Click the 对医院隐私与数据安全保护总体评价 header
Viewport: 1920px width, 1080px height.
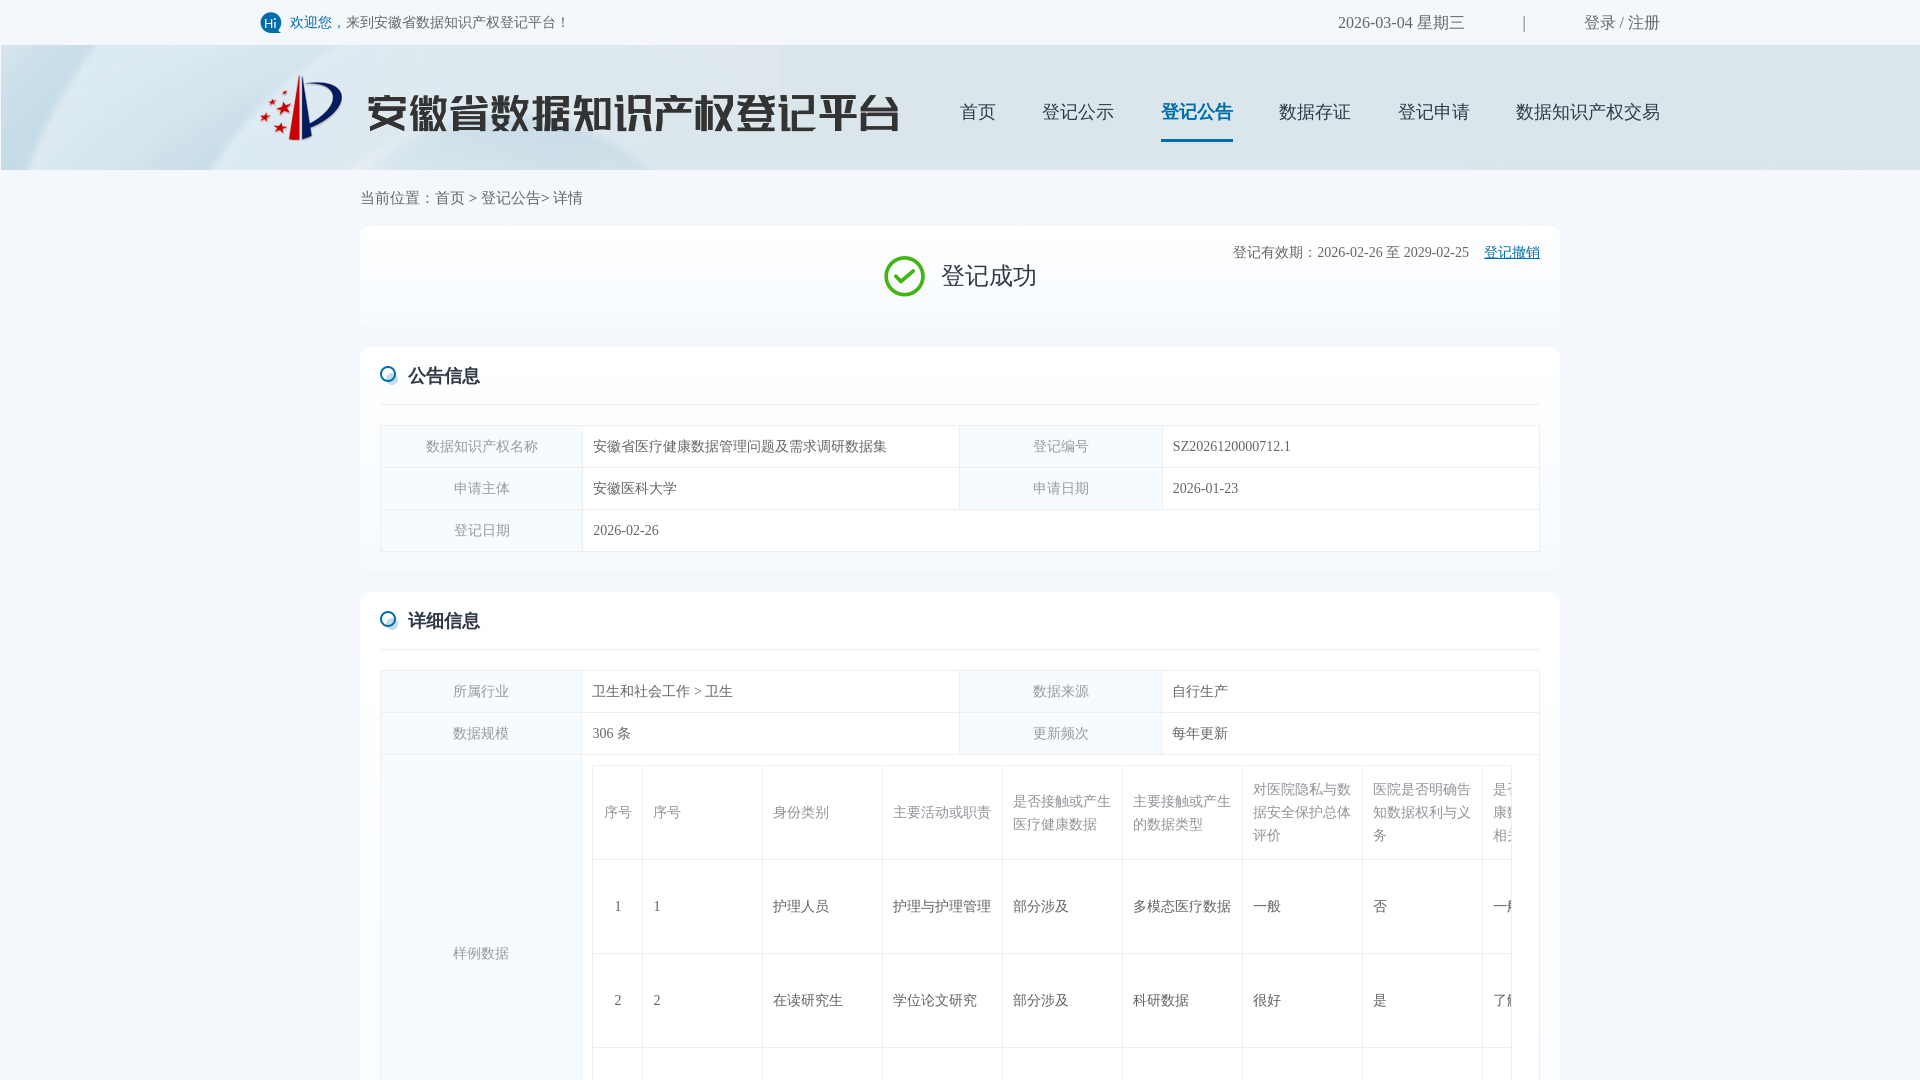coord(1301,813)
